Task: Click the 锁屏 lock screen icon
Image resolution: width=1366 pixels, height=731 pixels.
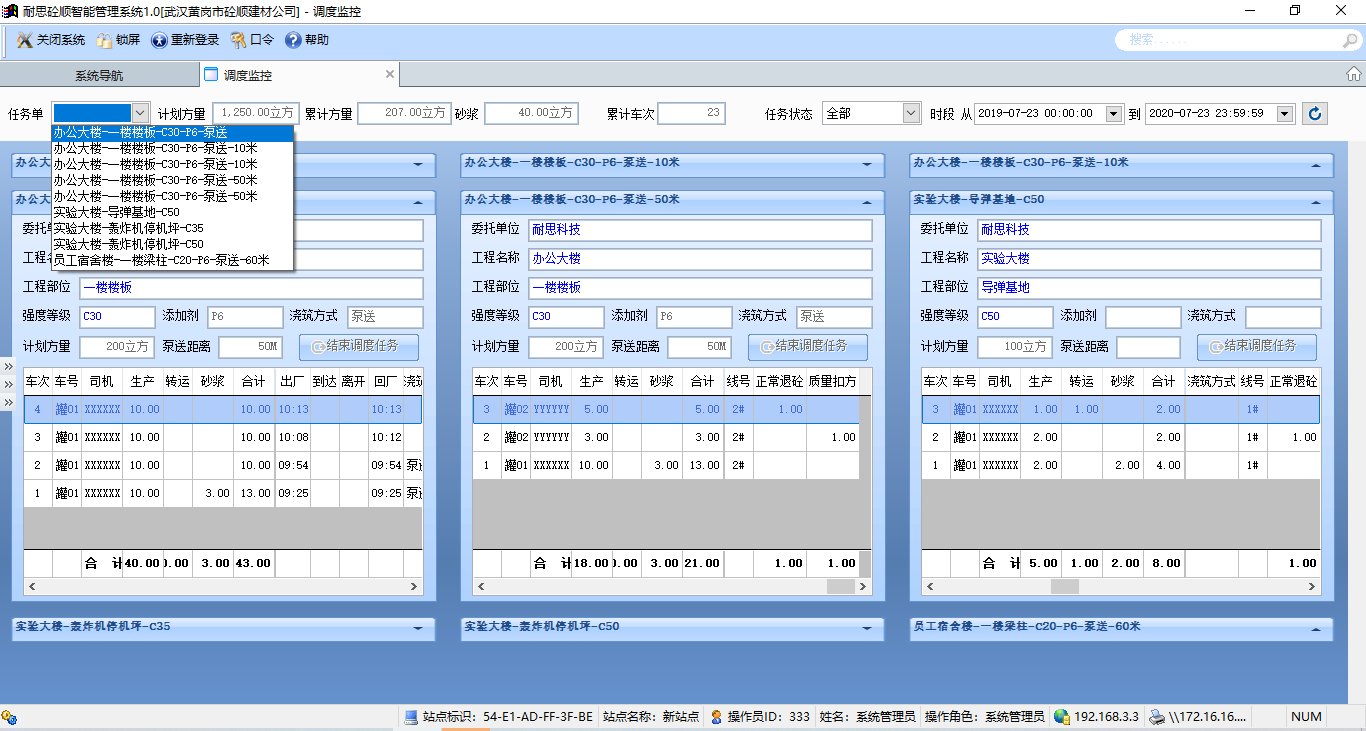Action: (x=104, y=40)
